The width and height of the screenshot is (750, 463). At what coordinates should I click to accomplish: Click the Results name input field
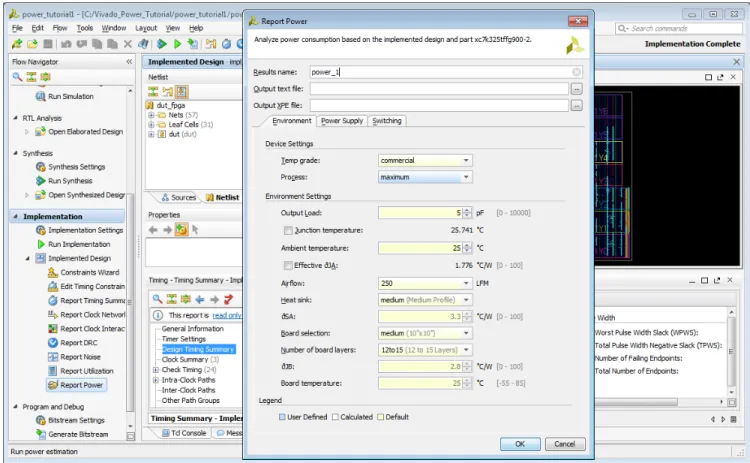(445, 72)
